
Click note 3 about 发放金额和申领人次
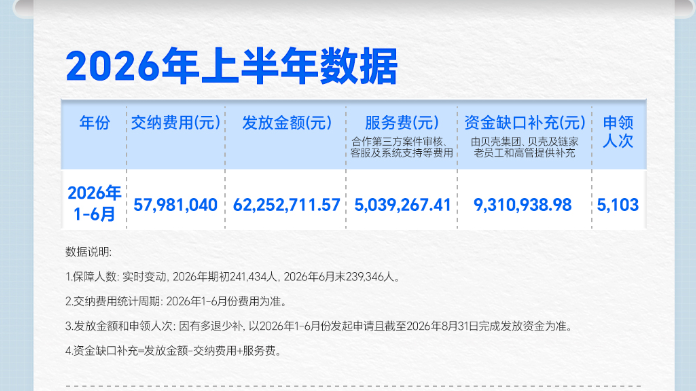pyautogui.click(x=319, y=327)
